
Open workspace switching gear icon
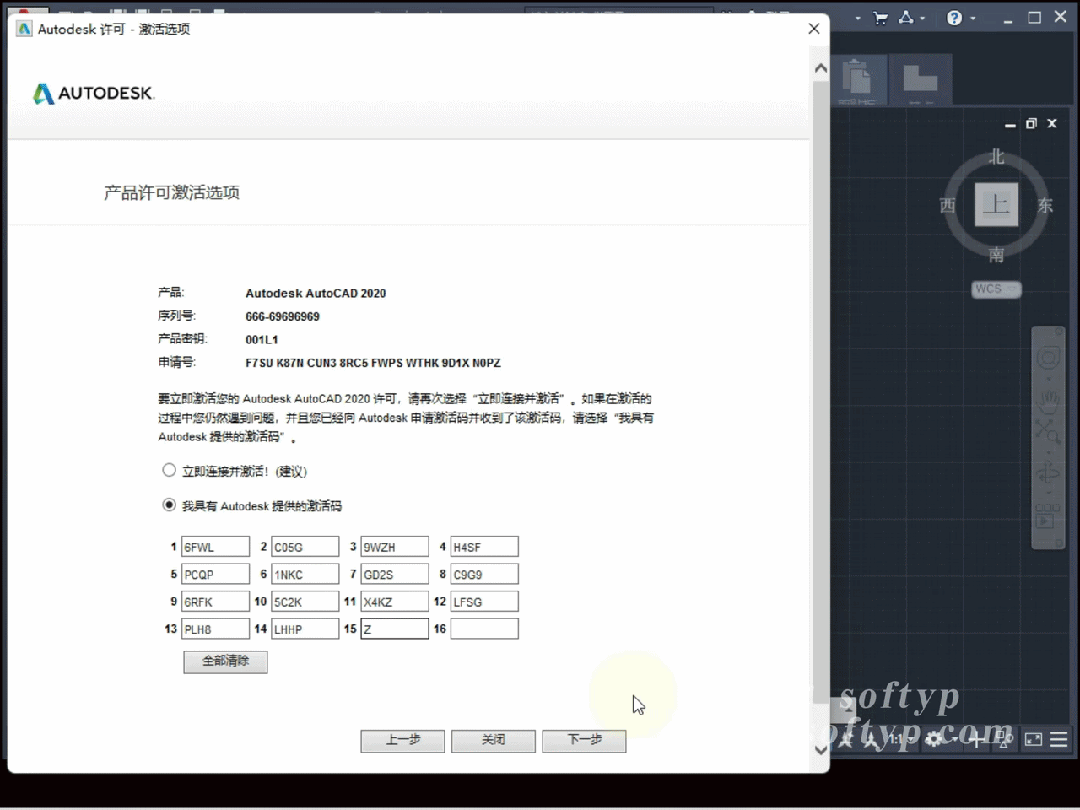[x=934, y=739]
